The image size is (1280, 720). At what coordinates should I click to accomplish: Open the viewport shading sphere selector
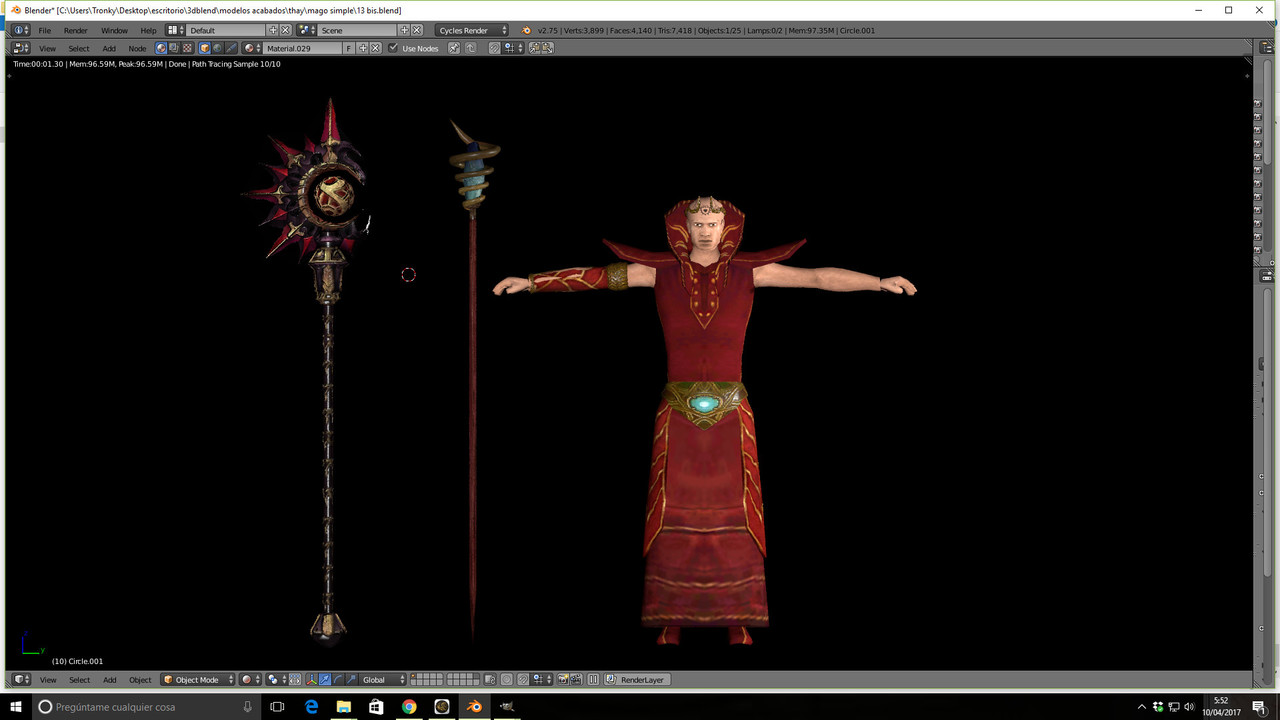(251, 679)
